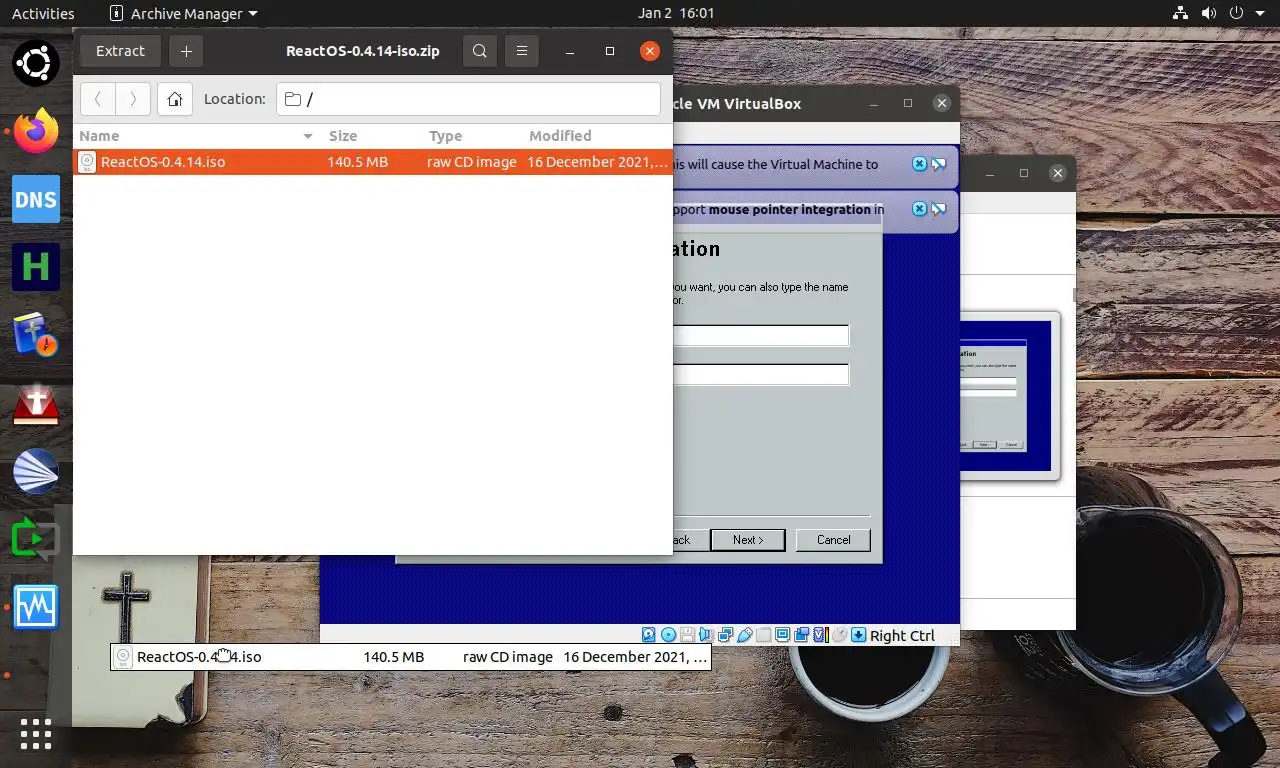Show applications grid in the dock

click(36, 734)
